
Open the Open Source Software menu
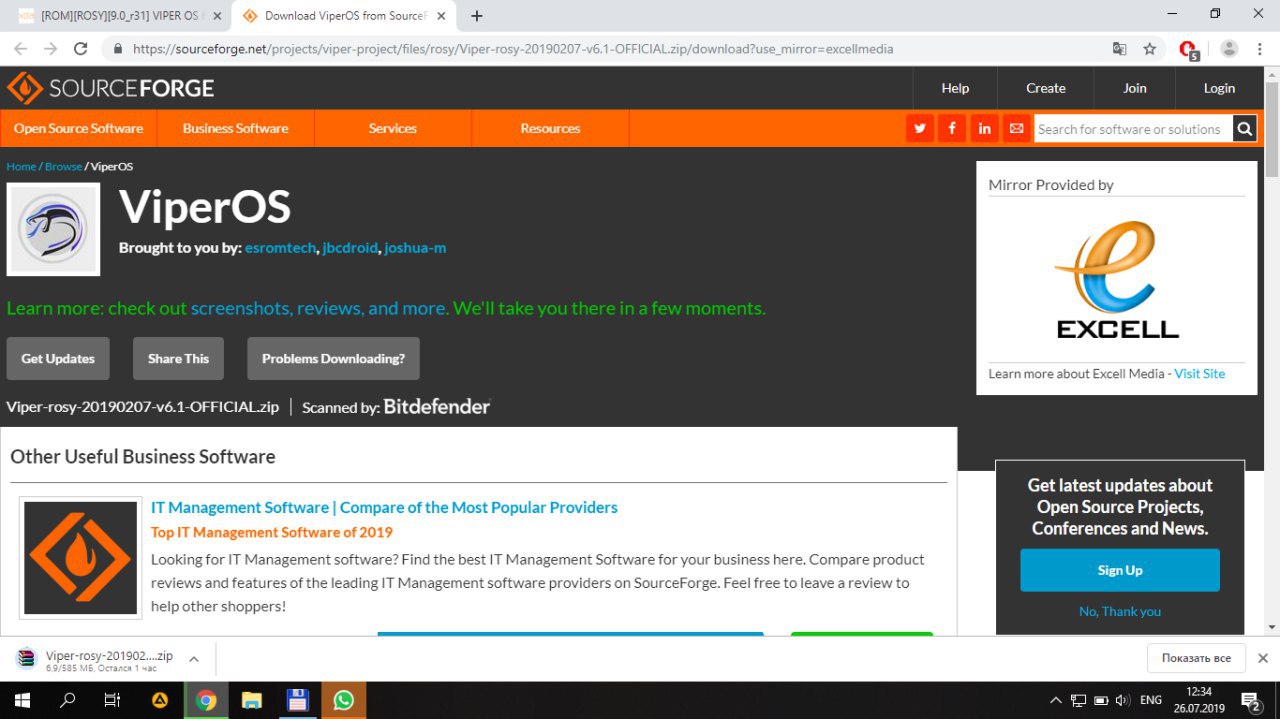click(x=78, y=128)
